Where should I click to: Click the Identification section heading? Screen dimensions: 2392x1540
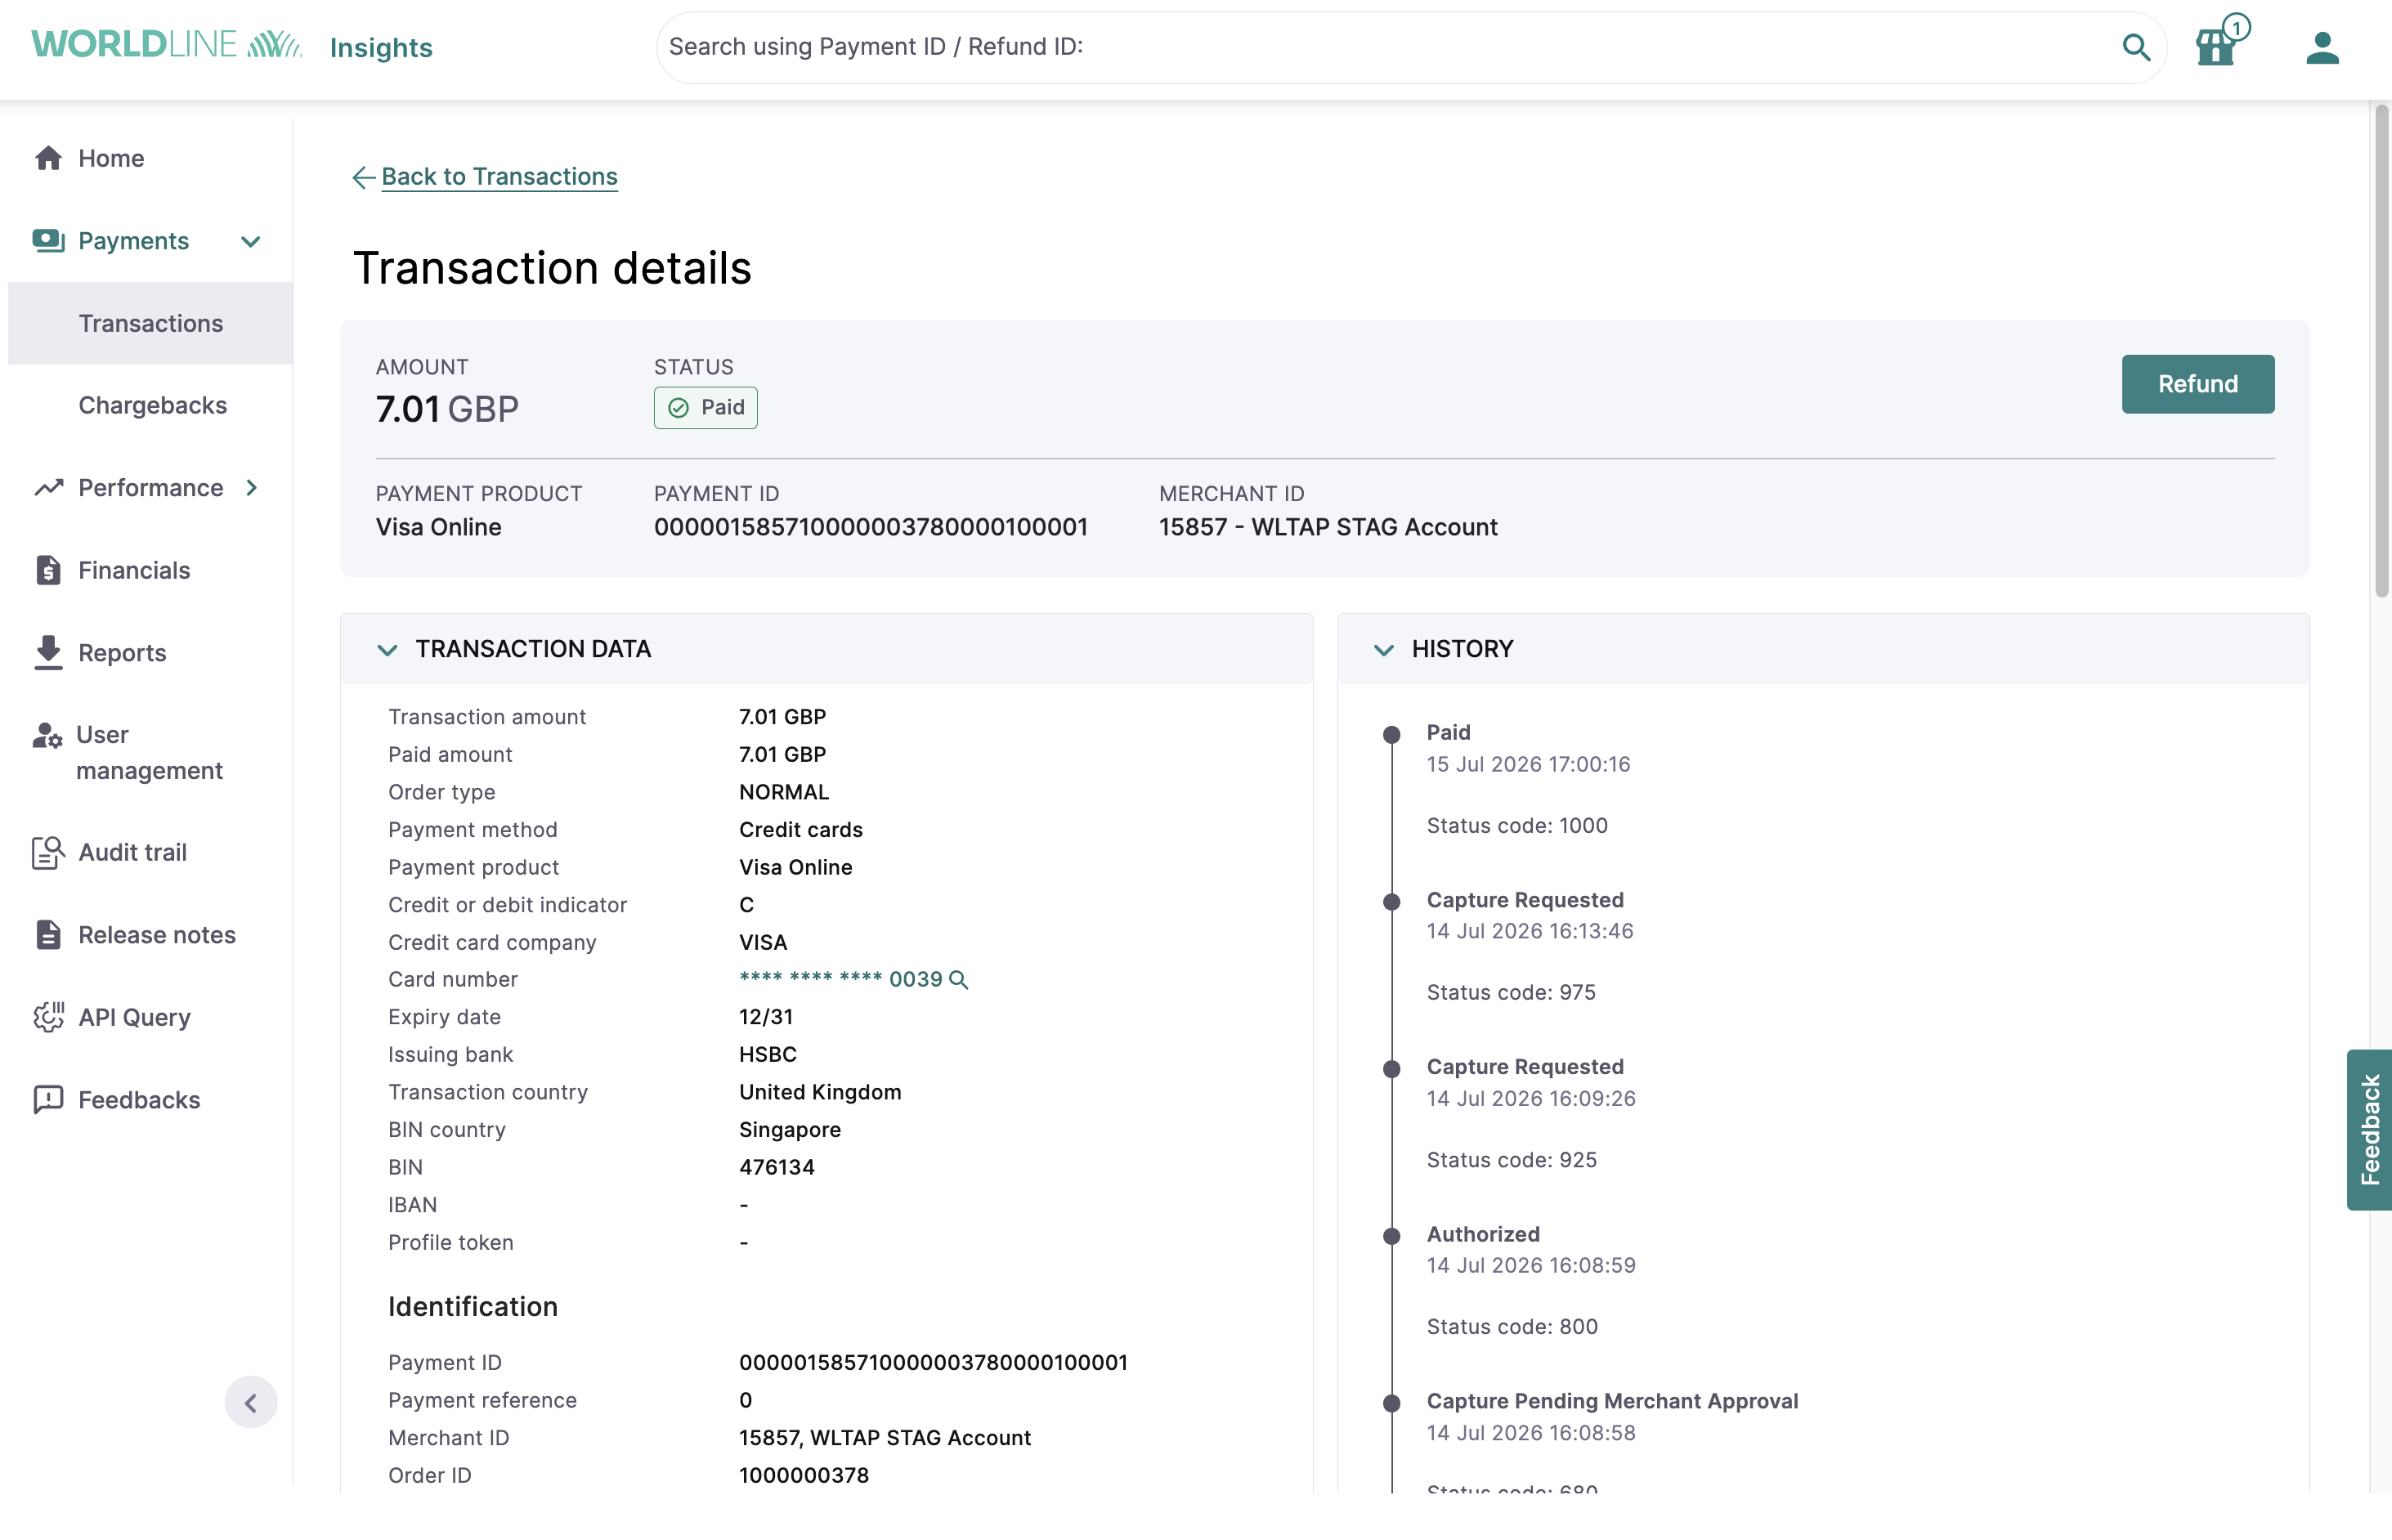tap(472, 1306)
